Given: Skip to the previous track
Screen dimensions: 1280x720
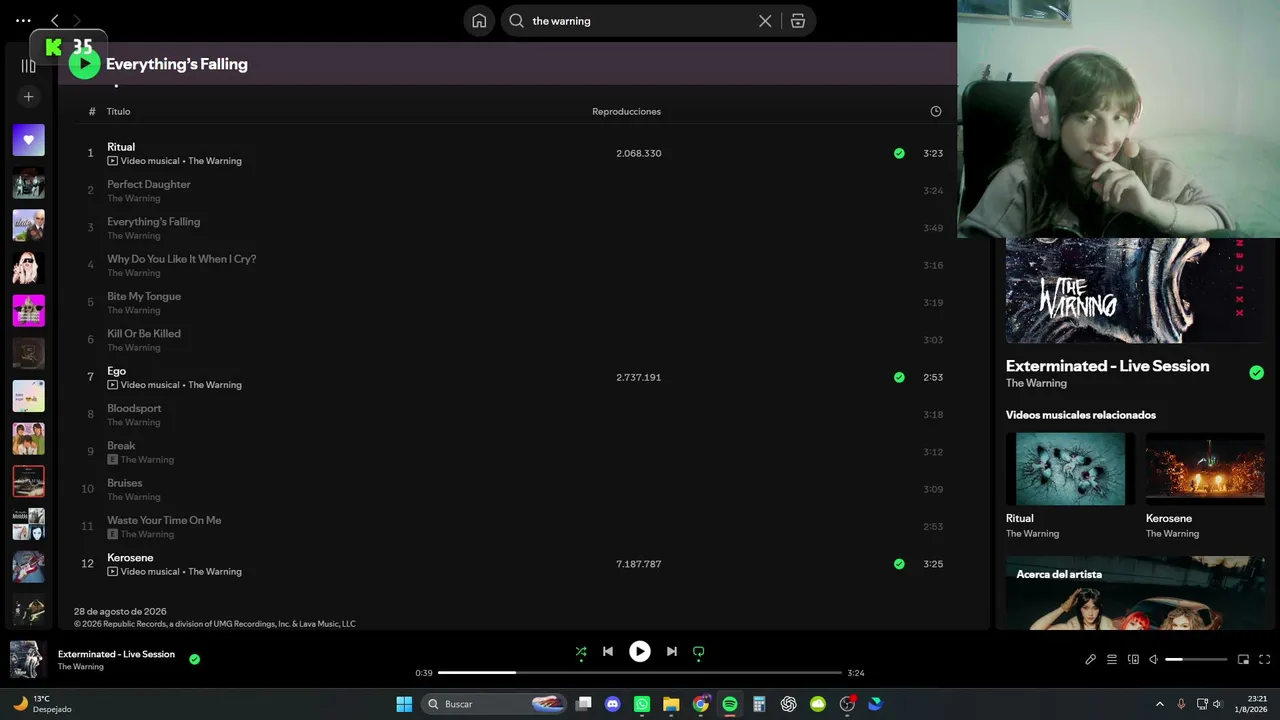Looking at the screenshot, I should tap(607, 652).
